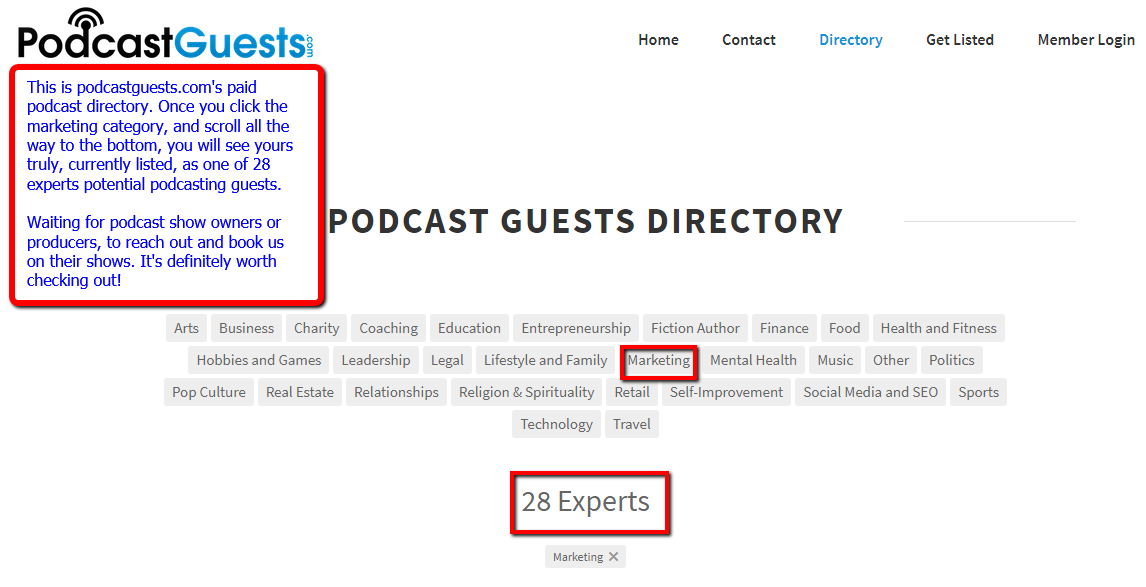Image resolution: width=1146 pixels, height=587 pixels.
Task: Select the Religion & Spirituality category
Action: [x=526, y=392]
